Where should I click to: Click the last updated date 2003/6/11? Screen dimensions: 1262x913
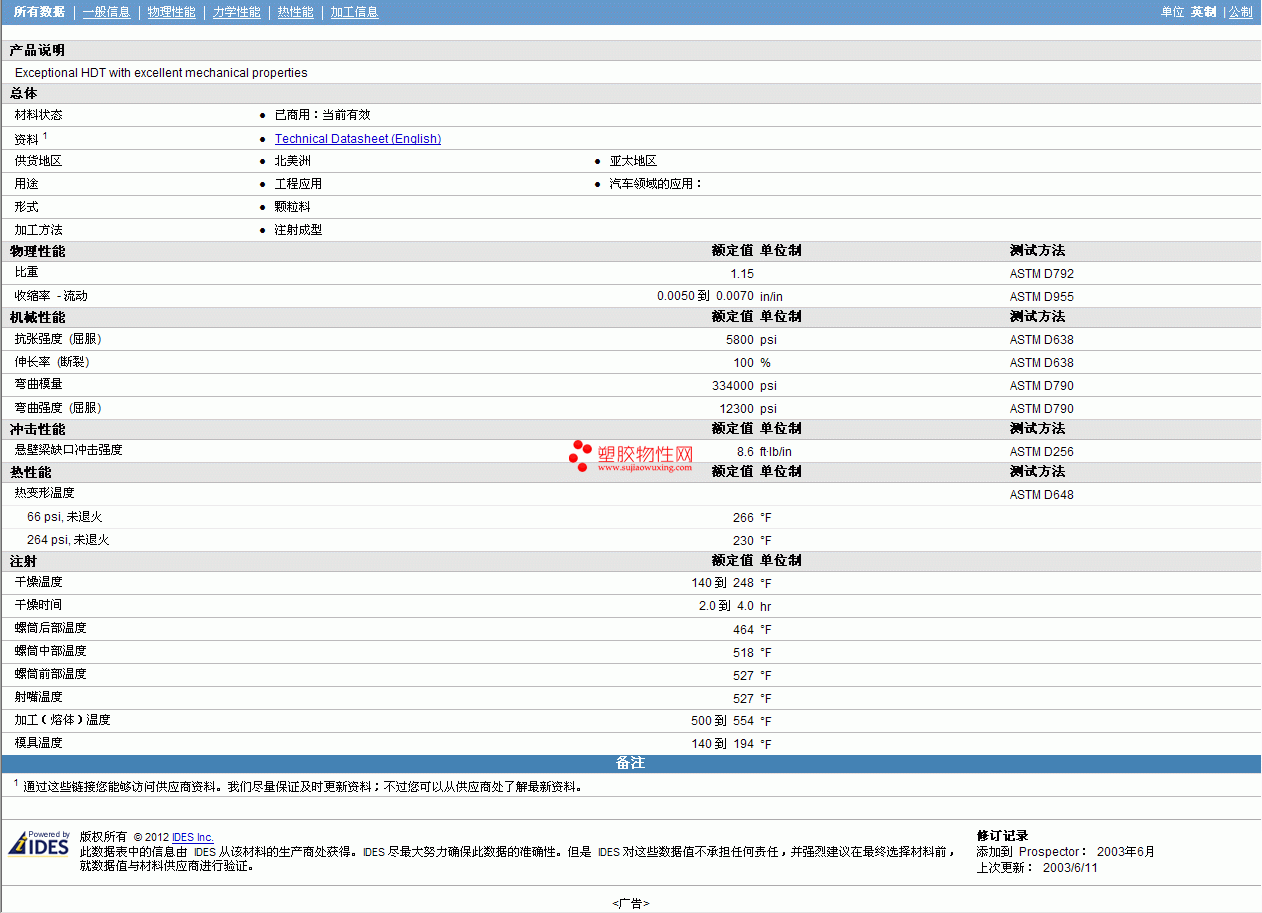(x=1070, y=868)
